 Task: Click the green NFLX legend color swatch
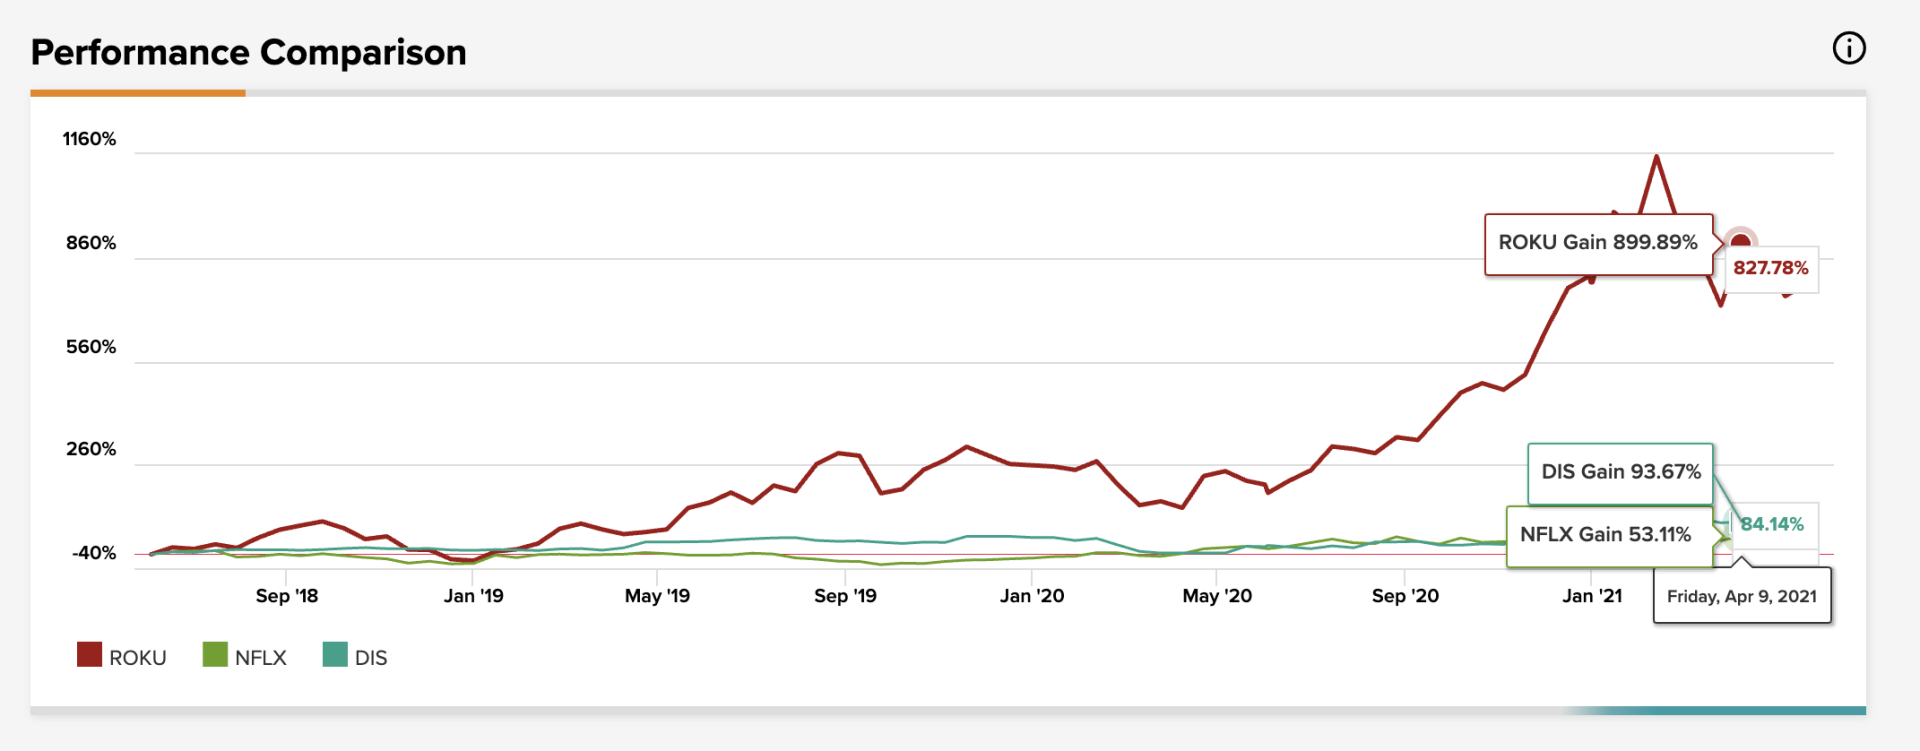215,655
